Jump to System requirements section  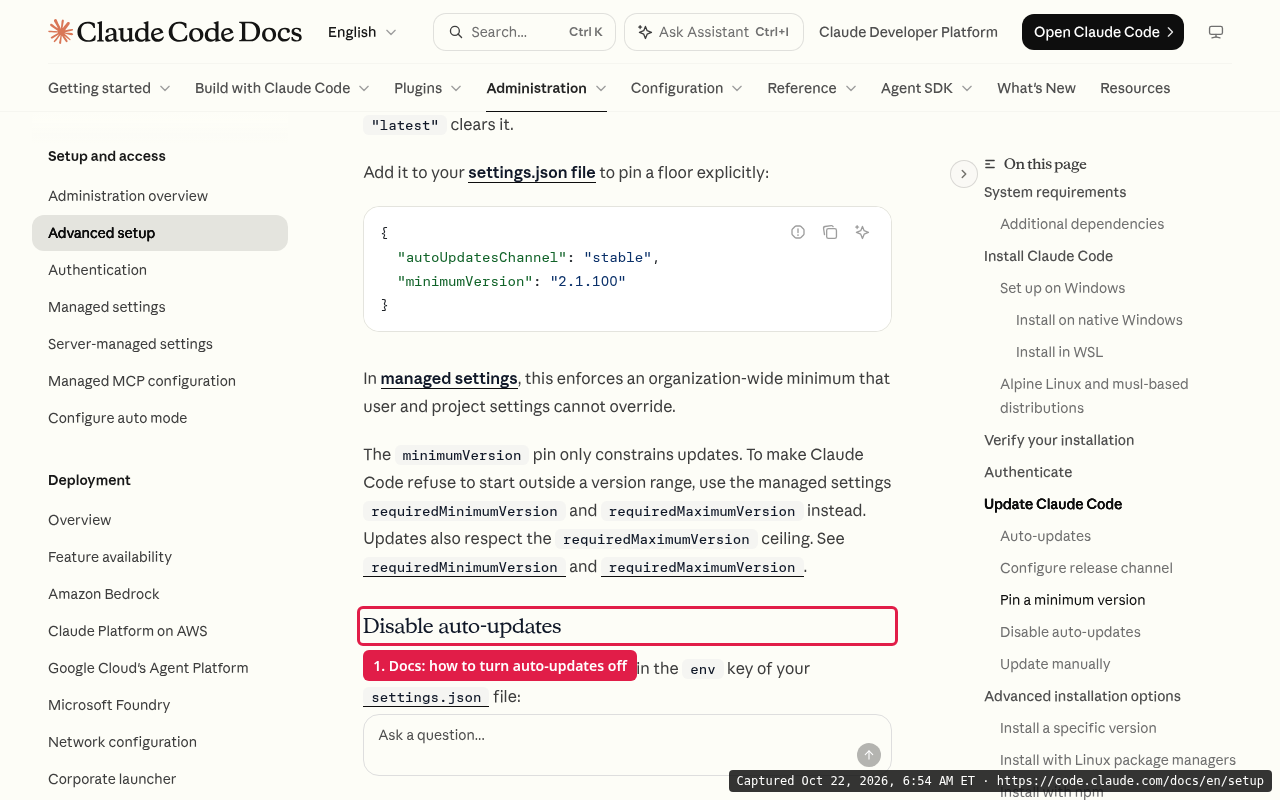pos(1055,192)
